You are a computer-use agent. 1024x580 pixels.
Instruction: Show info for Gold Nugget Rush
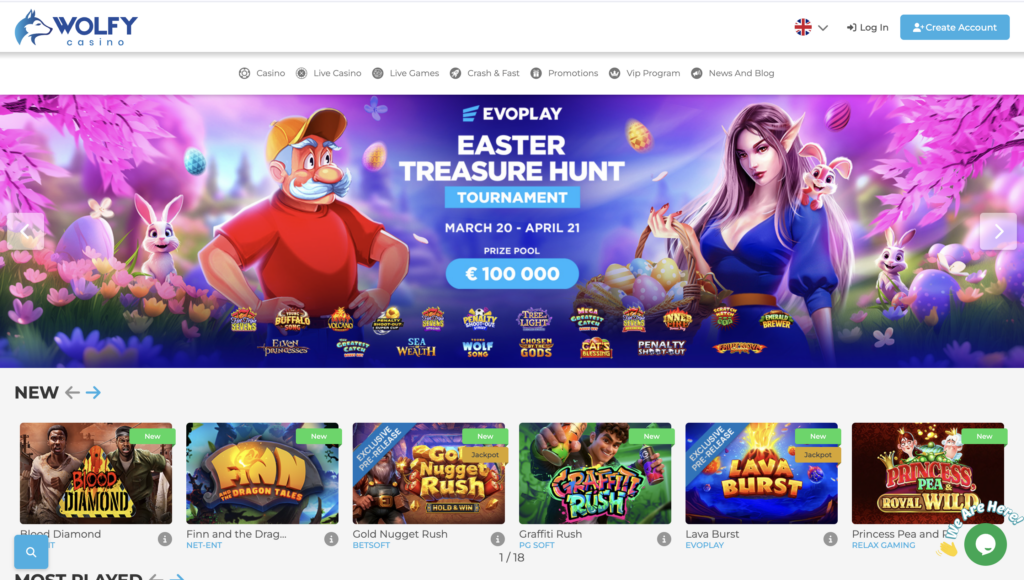498,539
